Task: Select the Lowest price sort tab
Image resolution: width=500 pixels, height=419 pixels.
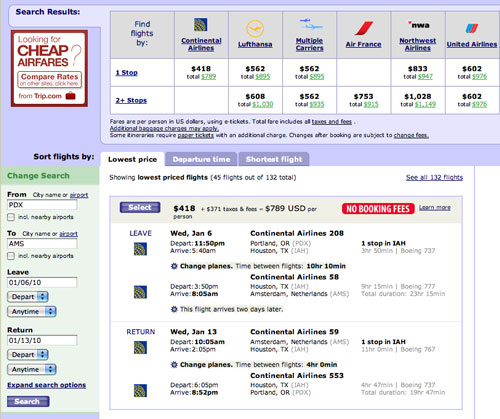Action: click(x=132, y=159)
